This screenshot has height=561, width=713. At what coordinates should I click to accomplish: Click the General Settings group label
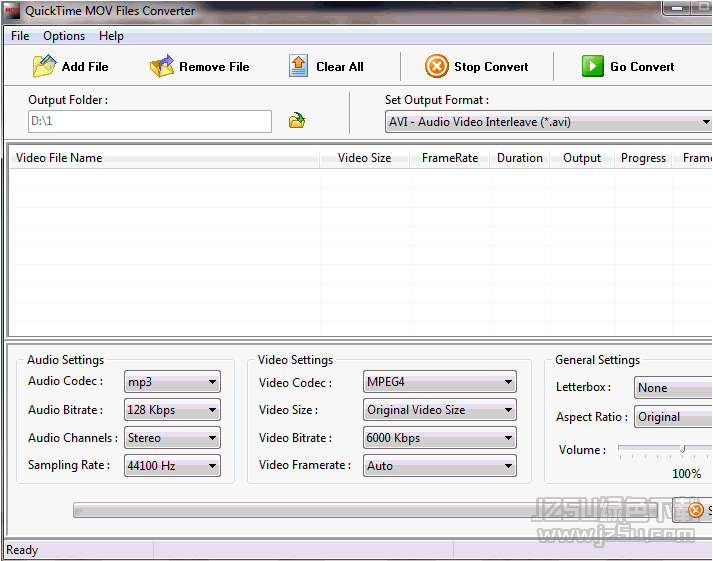[597, 360]
